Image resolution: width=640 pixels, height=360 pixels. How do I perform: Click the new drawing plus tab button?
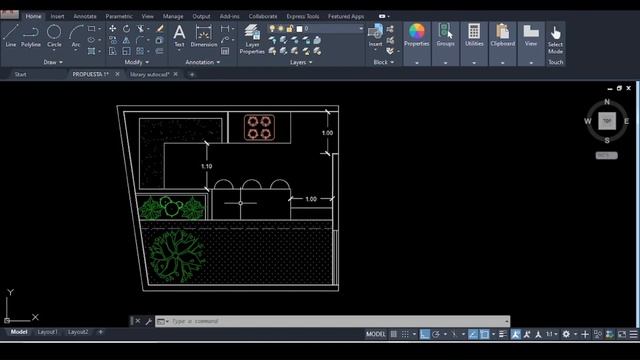coord(192,74)
